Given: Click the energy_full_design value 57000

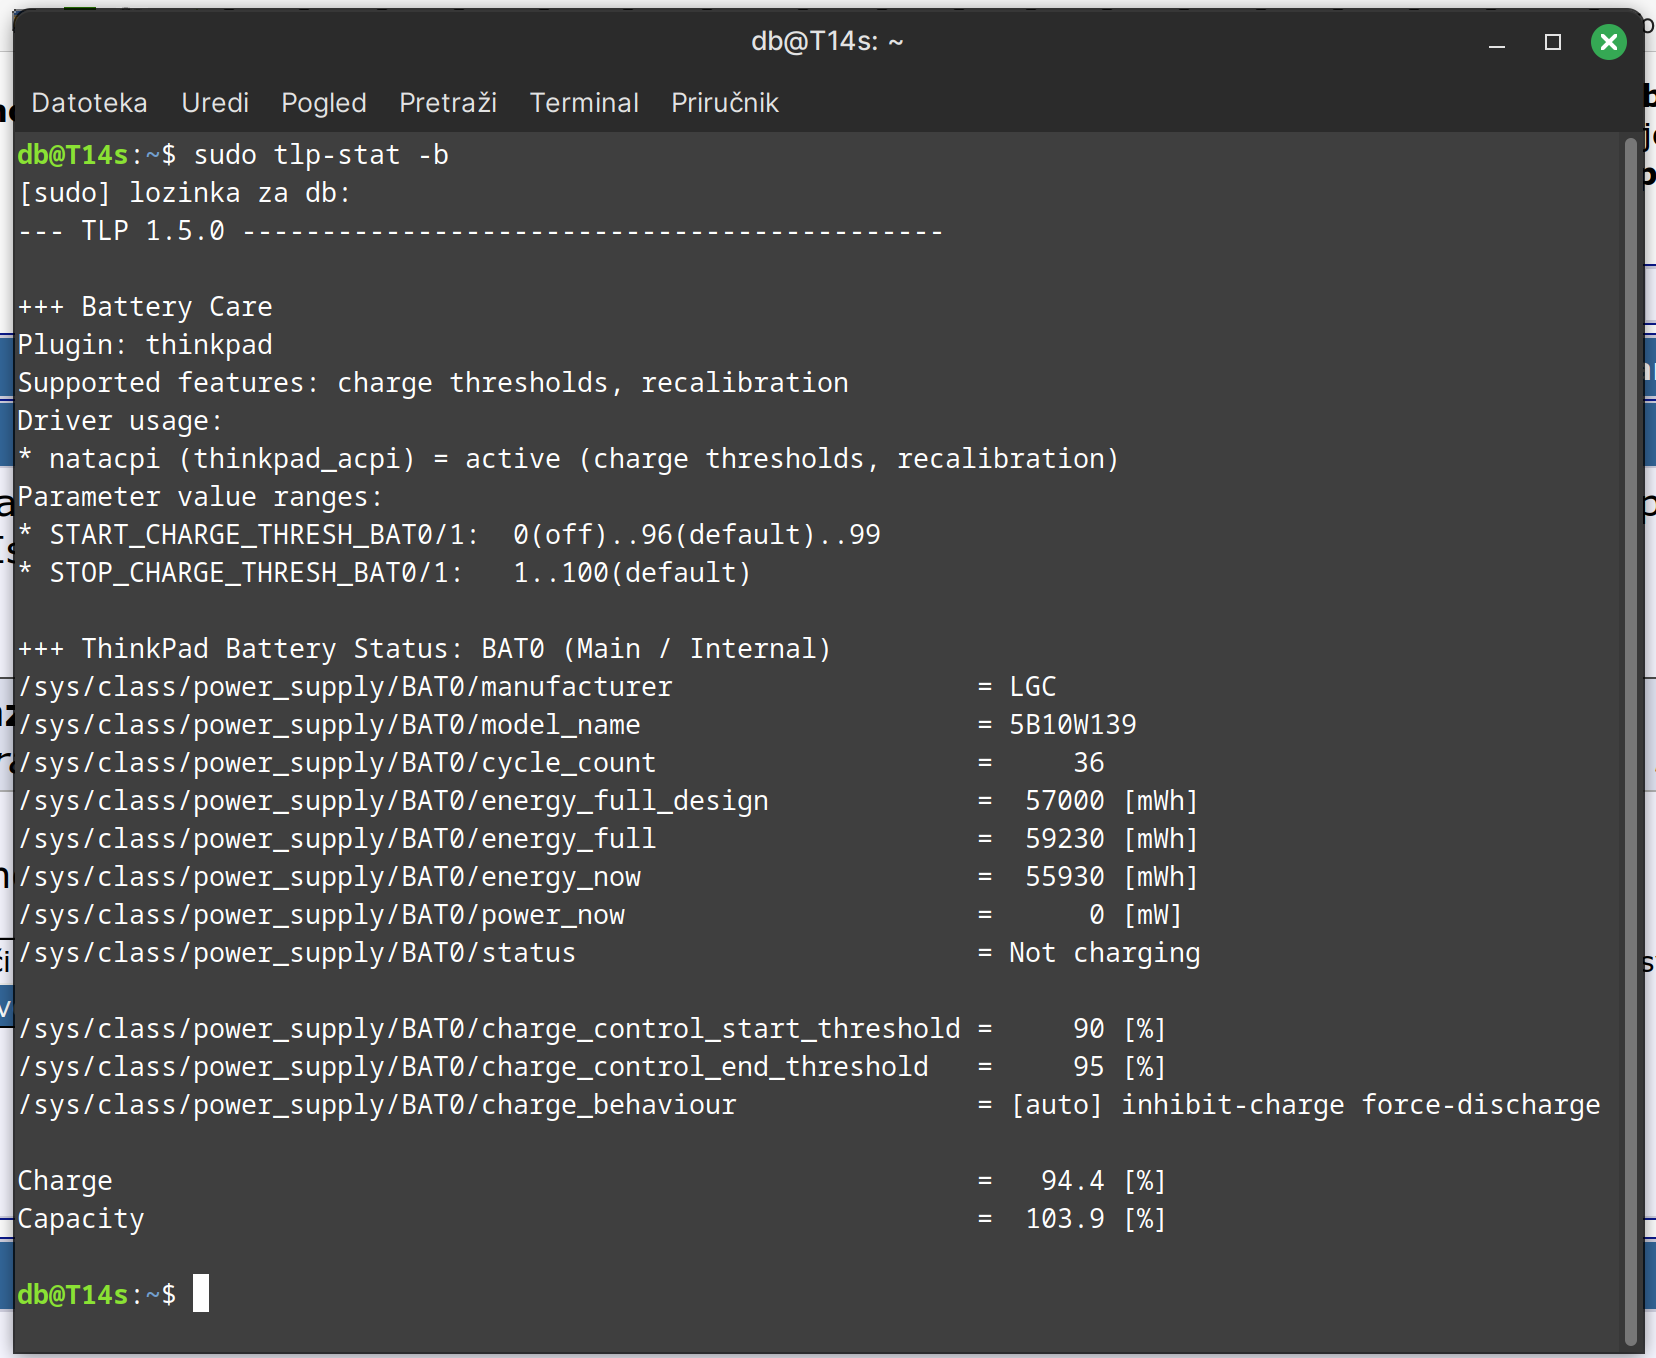Looking at the screenshot, I should 1065,801.
